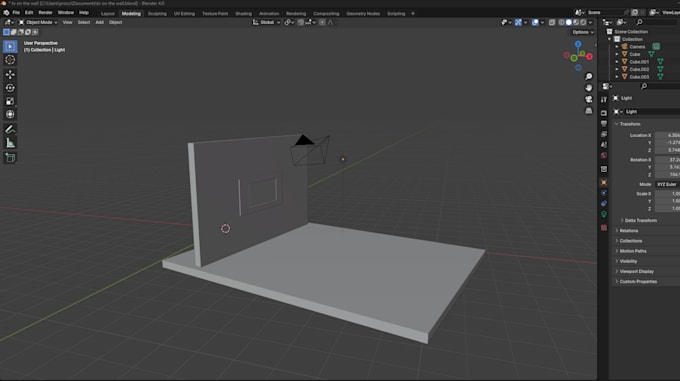Enable solid viewport shading
The width and height of the screenshot is (680, 381).
569,23
